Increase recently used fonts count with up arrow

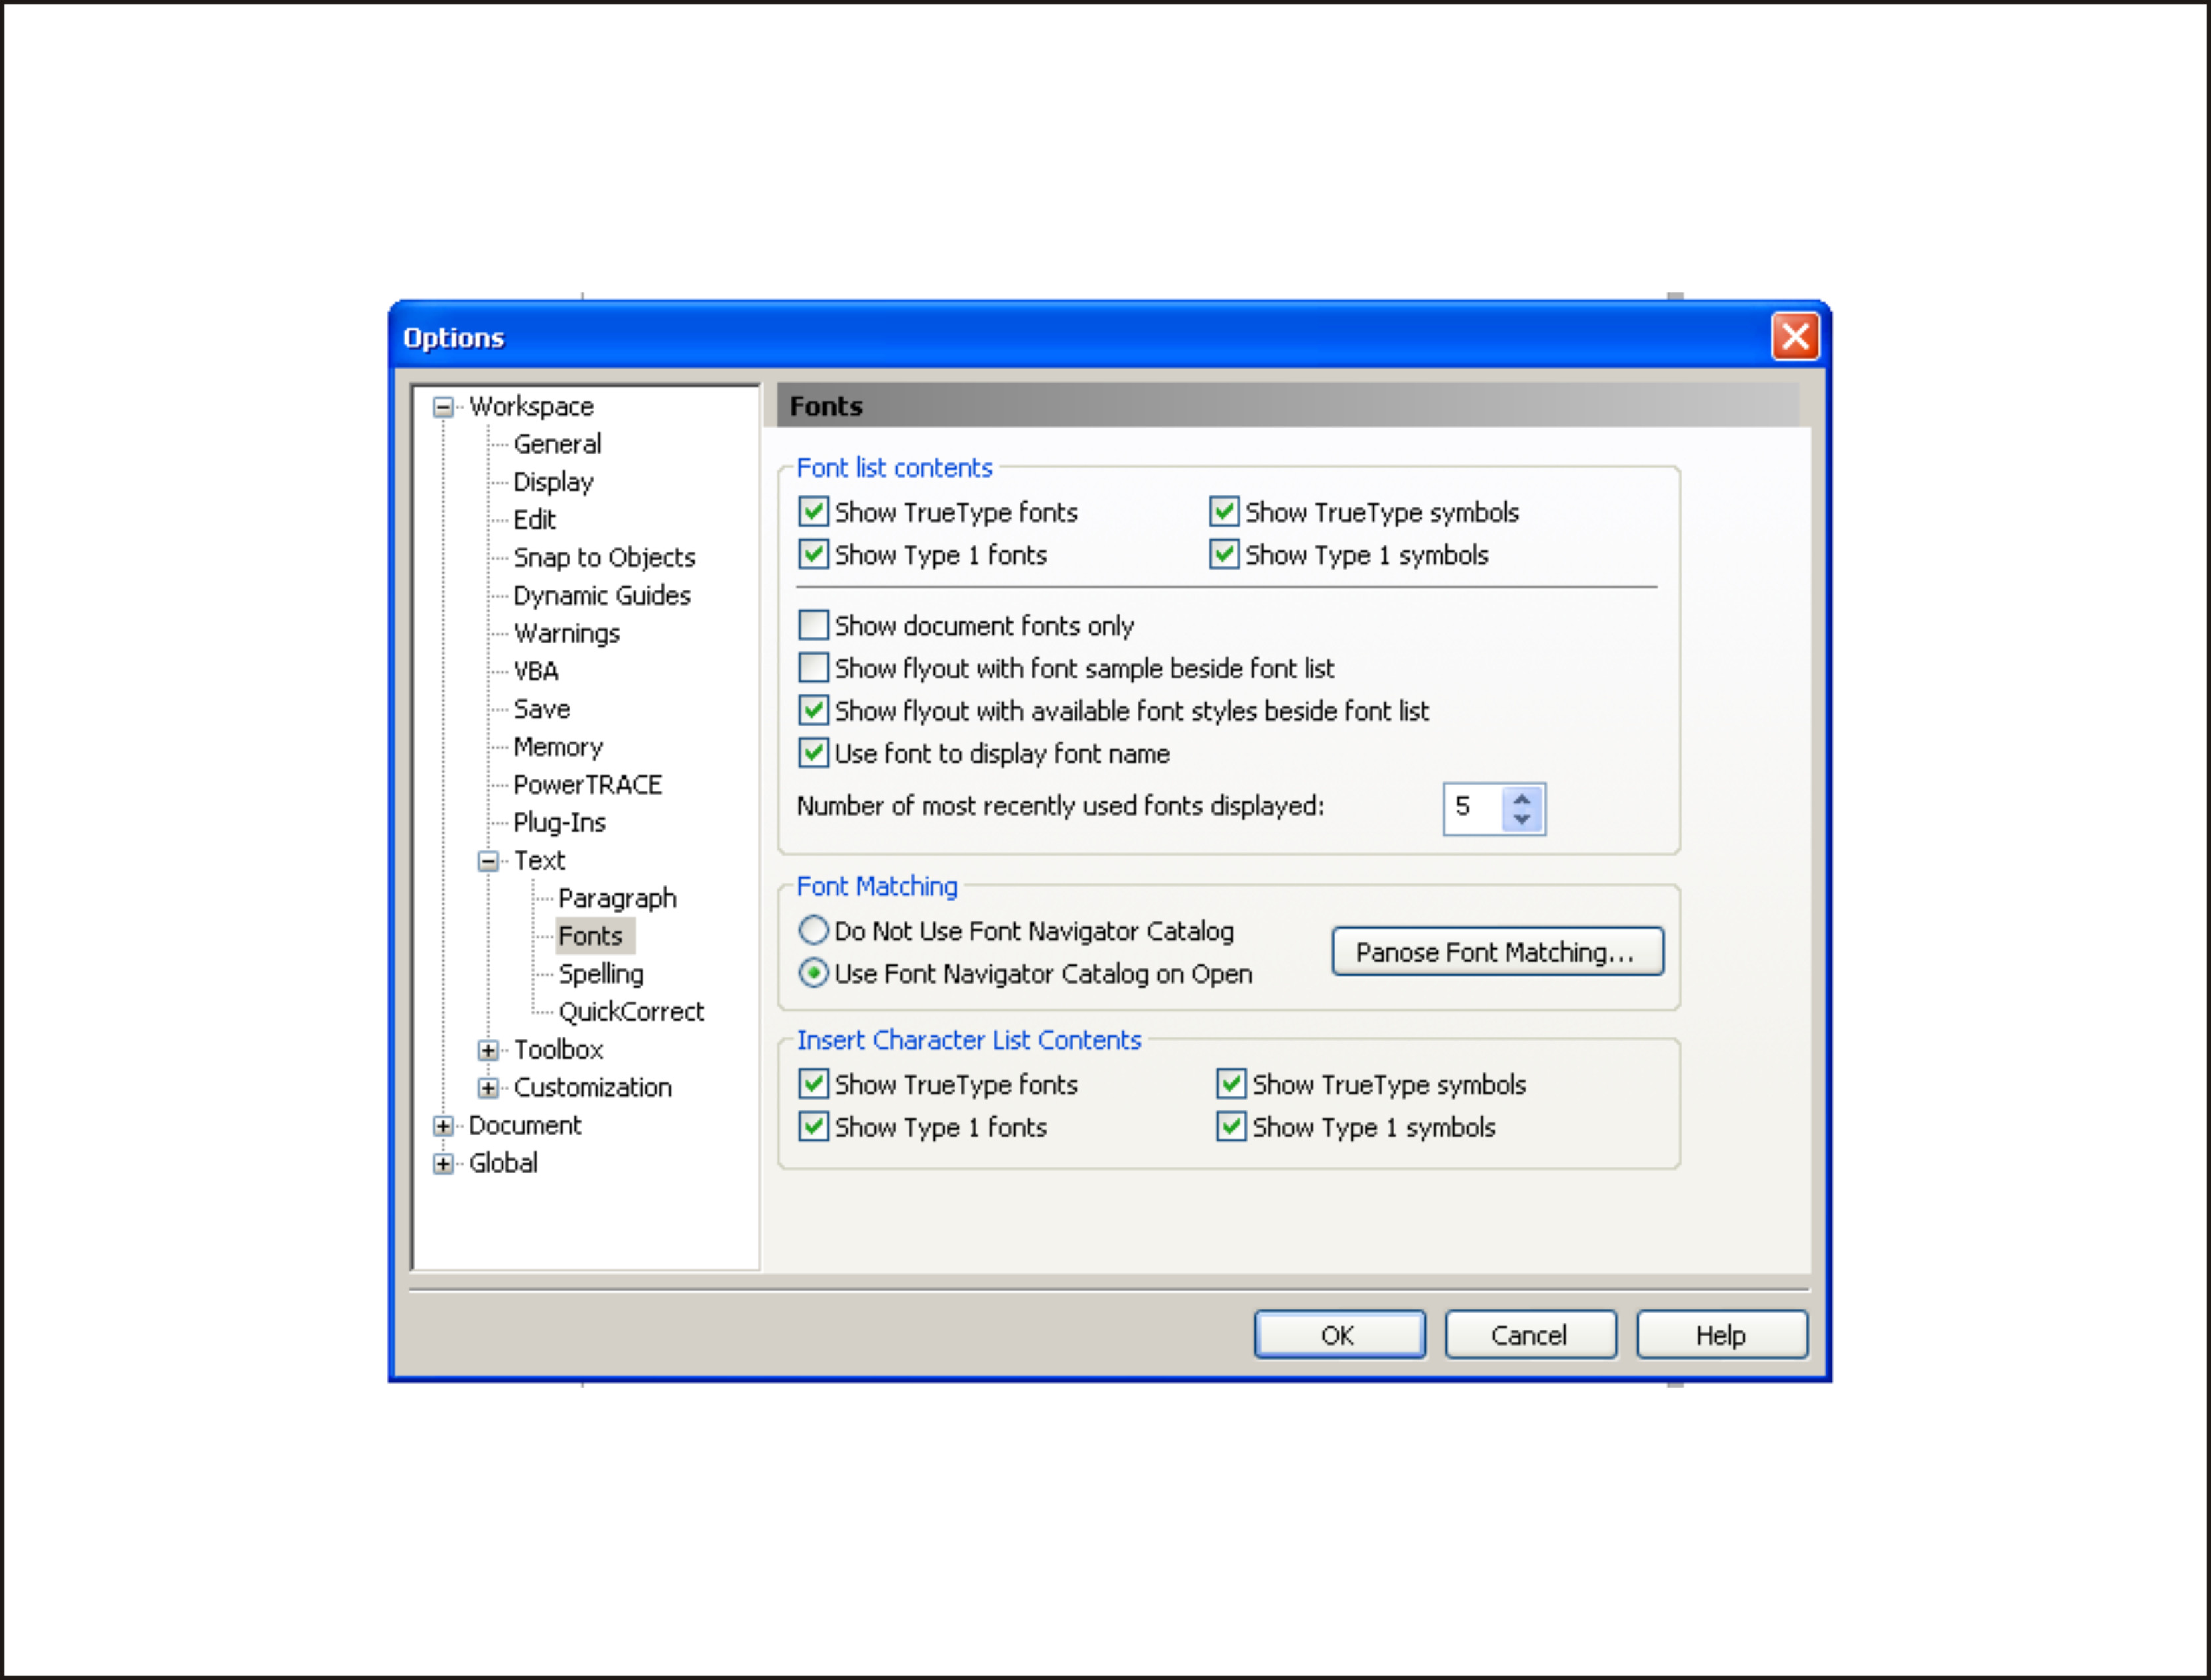pos(1522,799)
